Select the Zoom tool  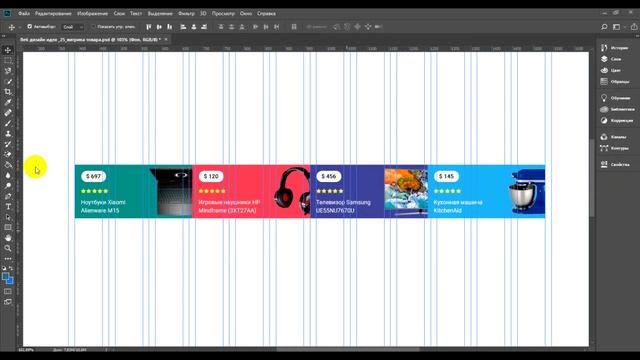pyautogui.click(x=8, y=248)
